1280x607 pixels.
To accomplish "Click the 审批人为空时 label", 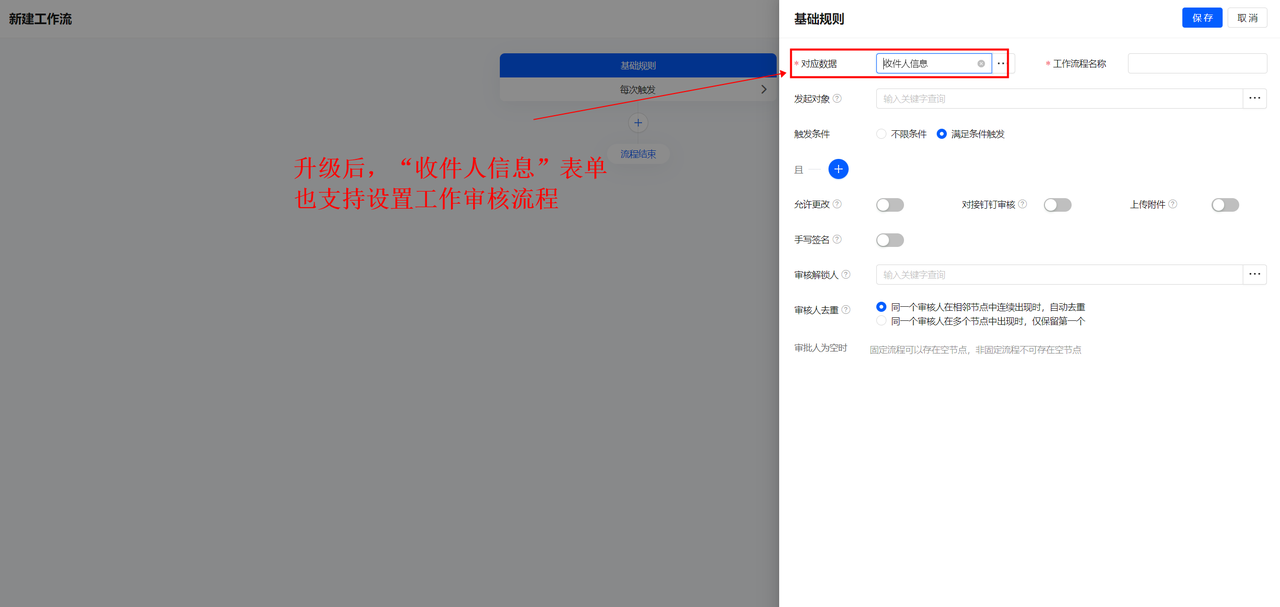I will click(821, 348).
